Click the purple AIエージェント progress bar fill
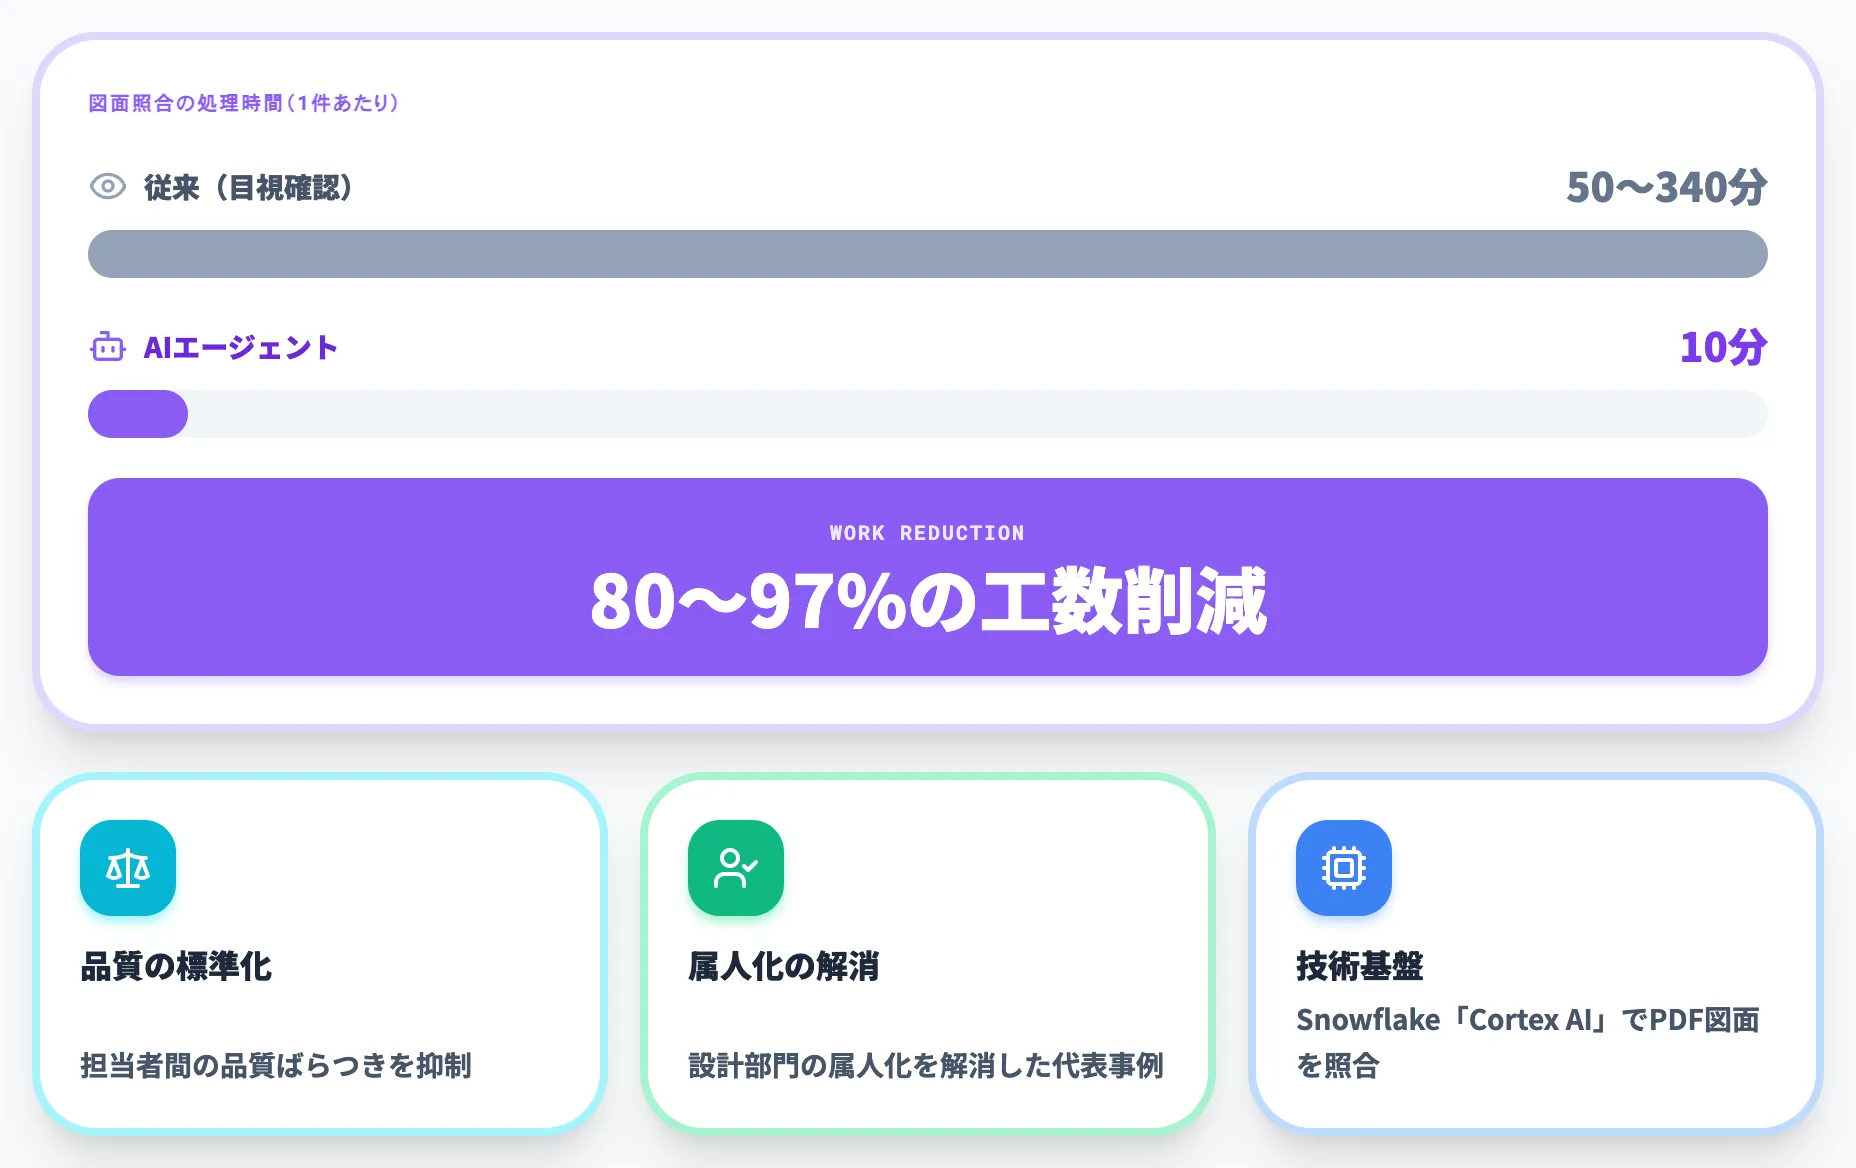Screen dimensions: 1856x1168 (x=138, y=414)
